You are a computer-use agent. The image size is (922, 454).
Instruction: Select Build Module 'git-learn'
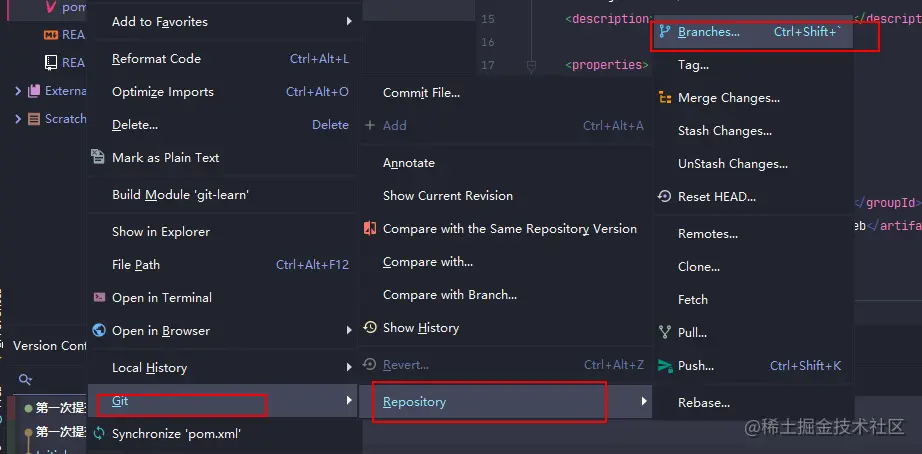coord(222,195)
